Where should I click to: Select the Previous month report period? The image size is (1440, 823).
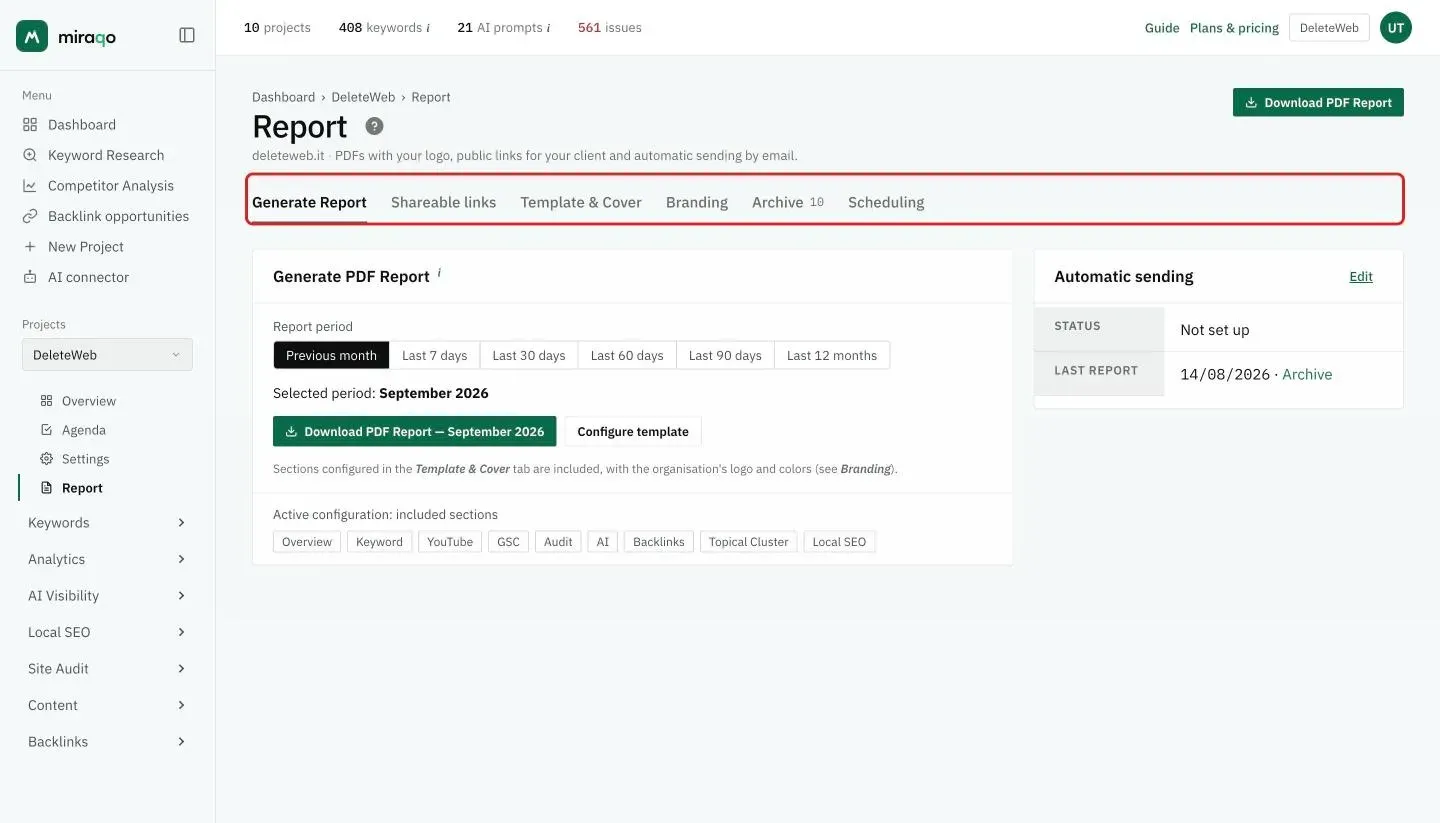tap(331, 355)
